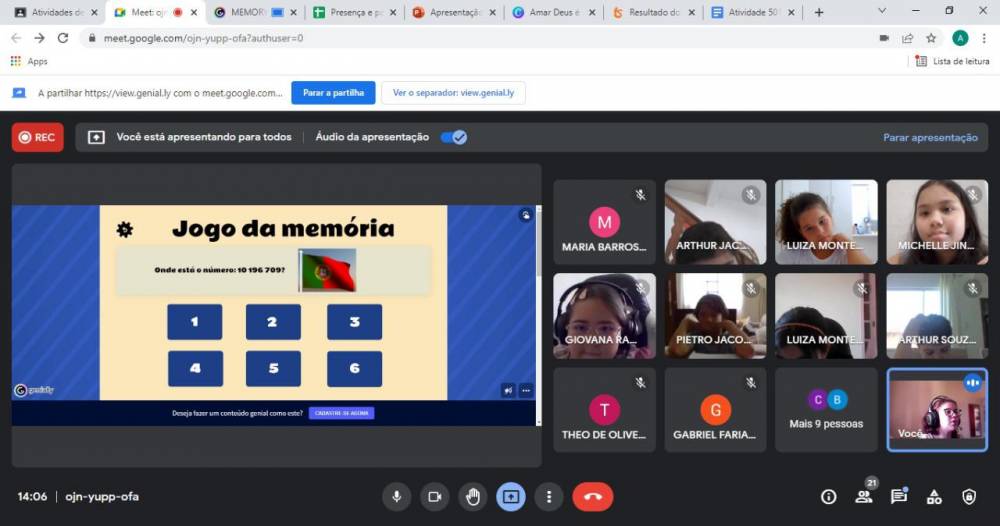The width and height of the screenshot is (1000, 526).
Task: Open host controls shield icon
Action: 969,496
